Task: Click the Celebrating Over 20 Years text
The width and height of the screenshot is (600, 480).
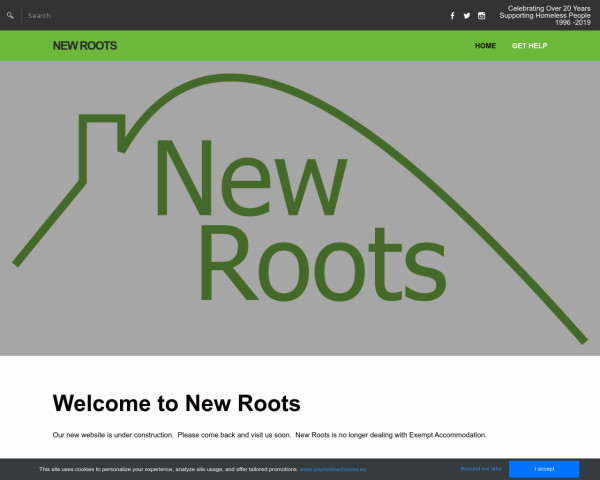Action: (x=548, y=8)
